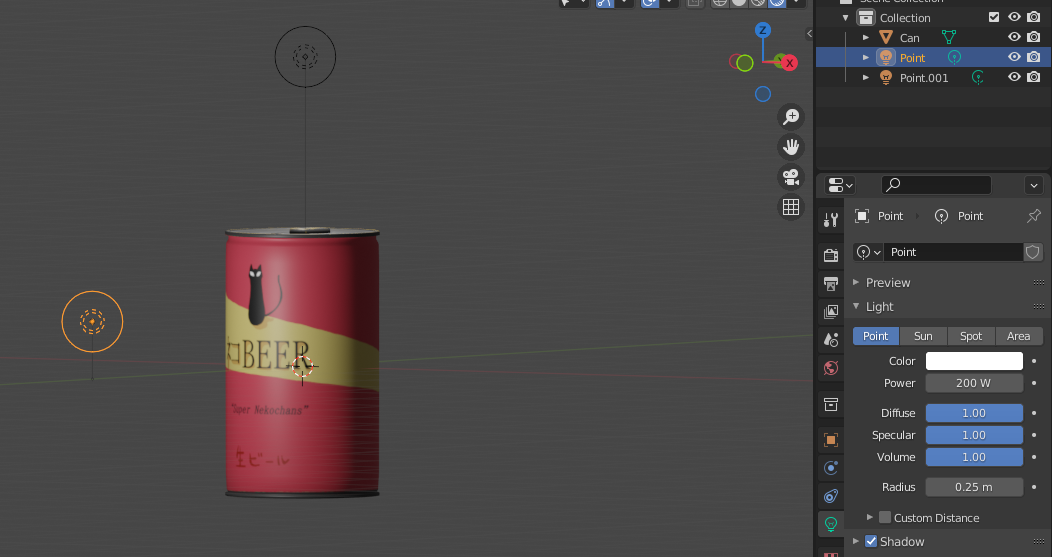Expand the Shadow panel
The height and width of the screenshot is (557, 1052).
click(x=856, y=541)
